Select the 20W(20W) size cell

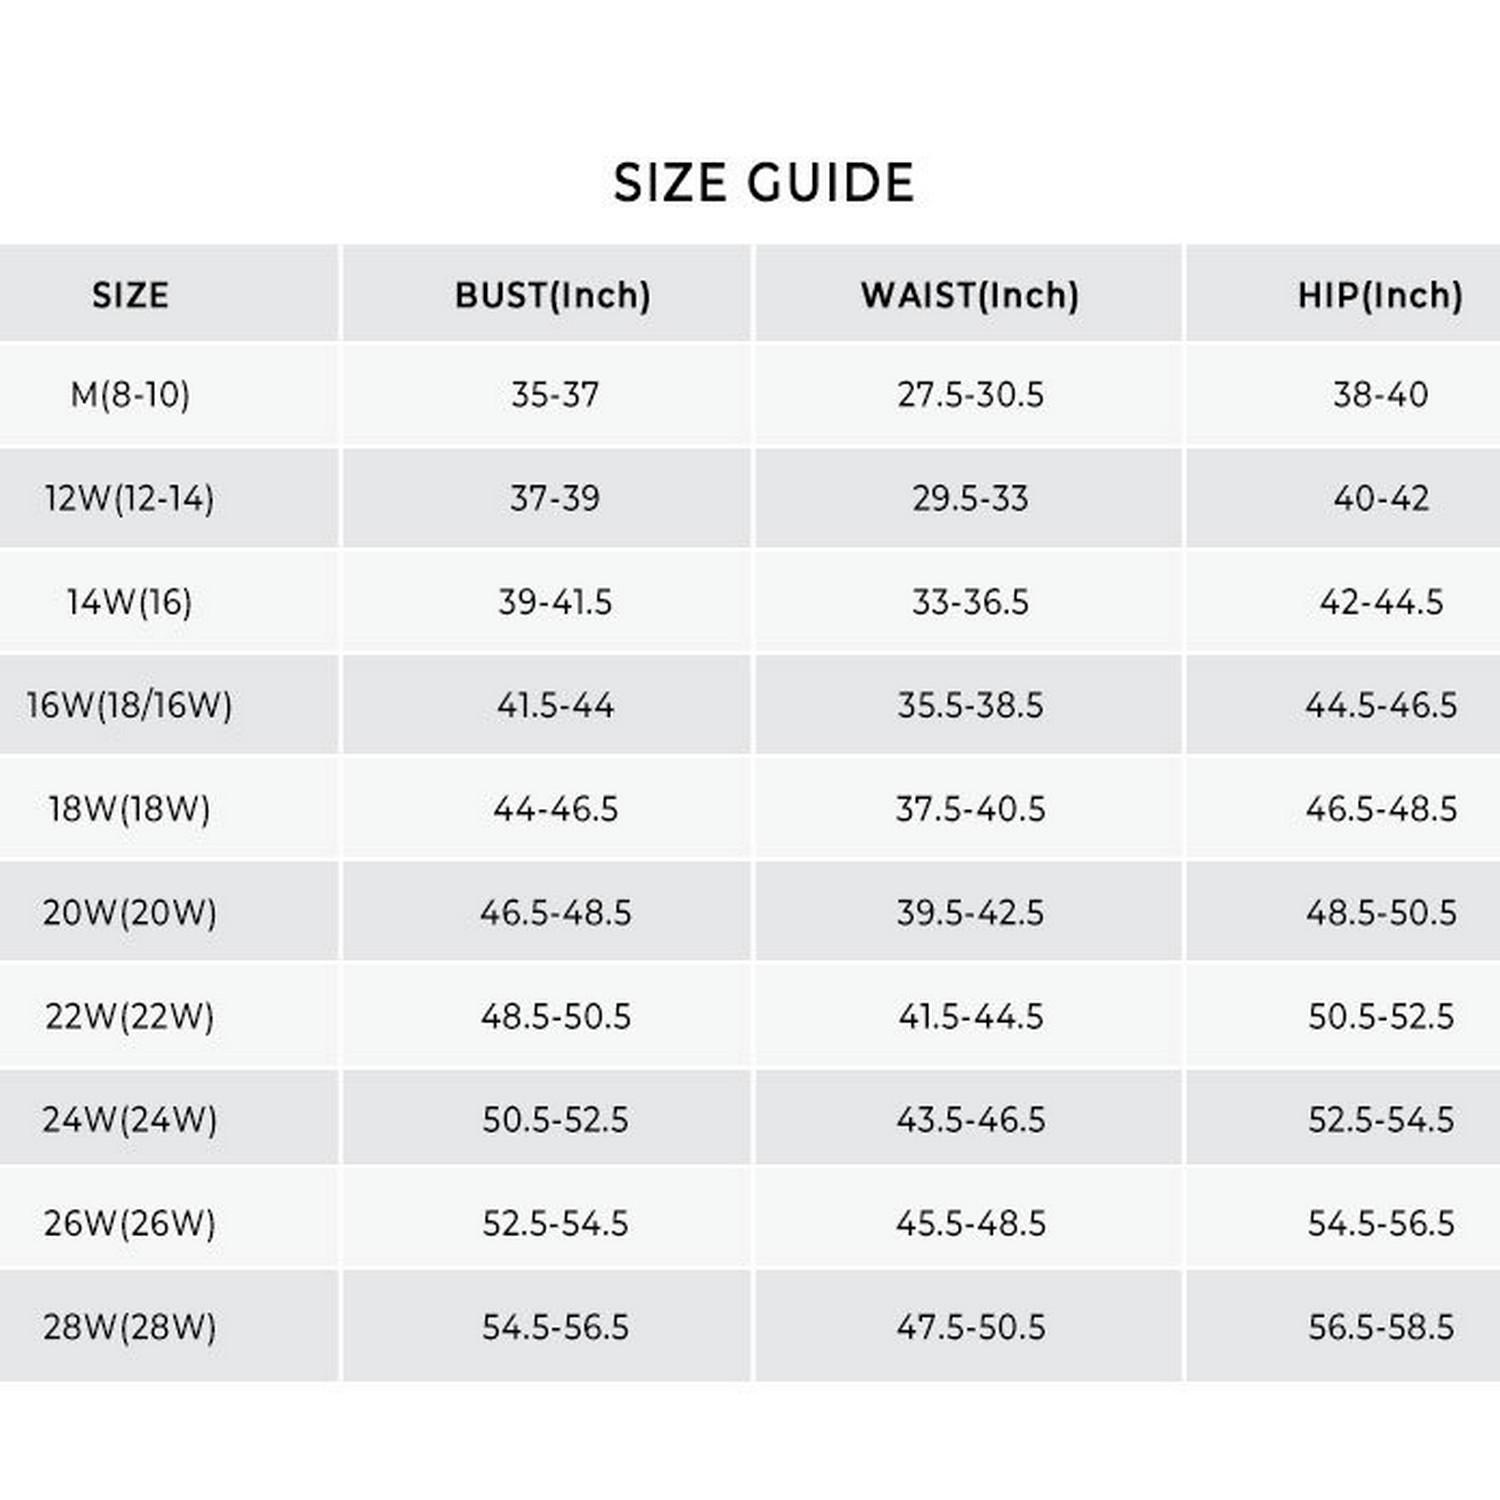[x=130, y=913]
